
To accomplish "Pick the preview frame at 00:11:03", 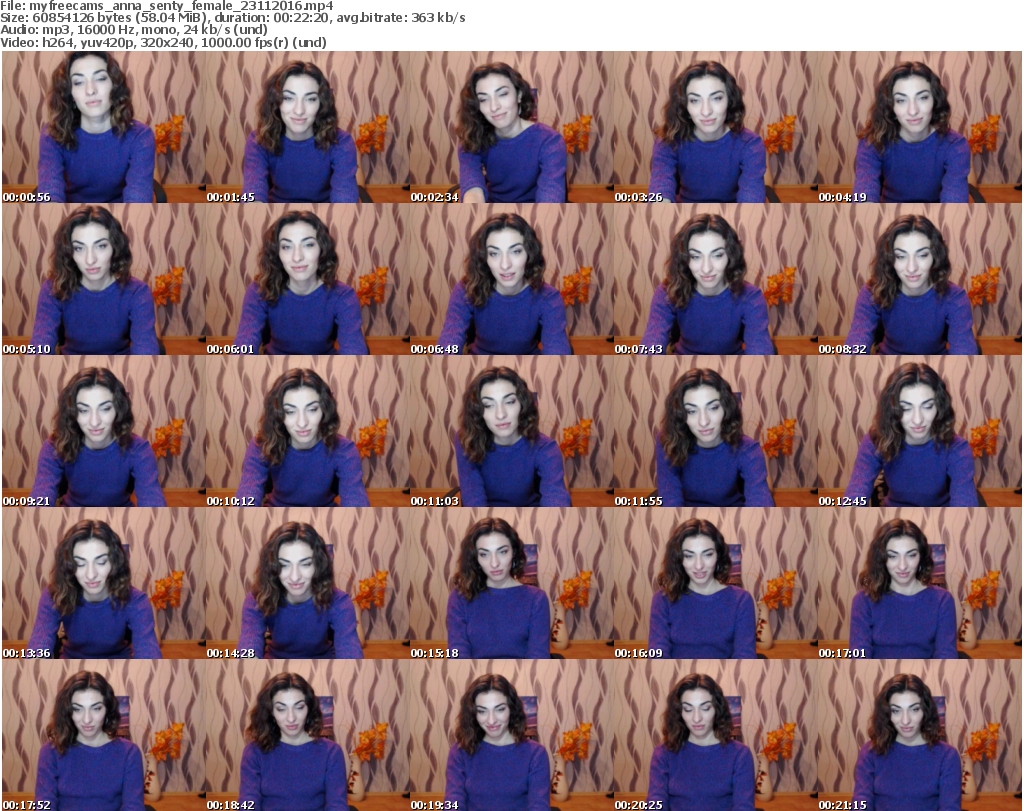I will click(511, 431).
